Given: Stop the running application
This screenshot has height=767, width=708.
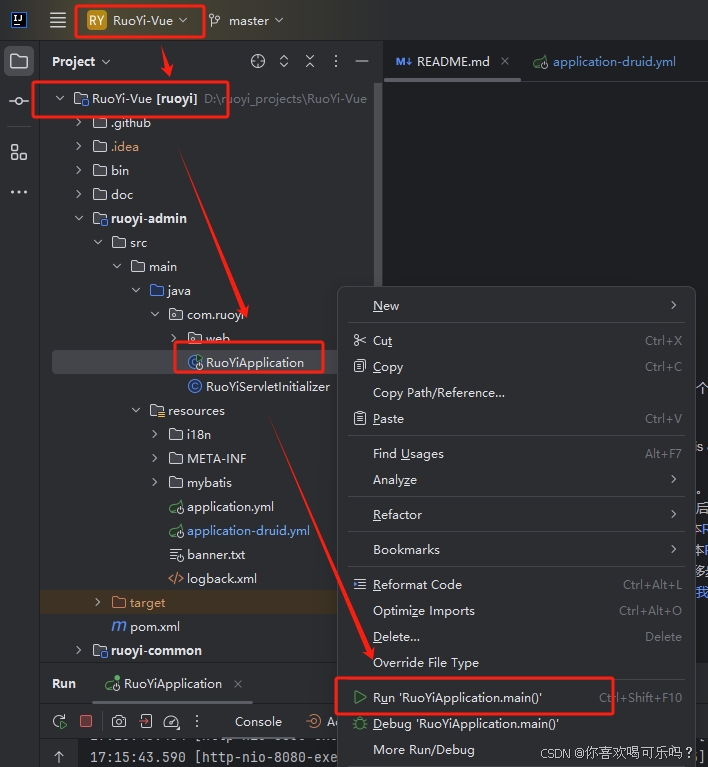Looking at the screenshot, I should tap(86, 721).
